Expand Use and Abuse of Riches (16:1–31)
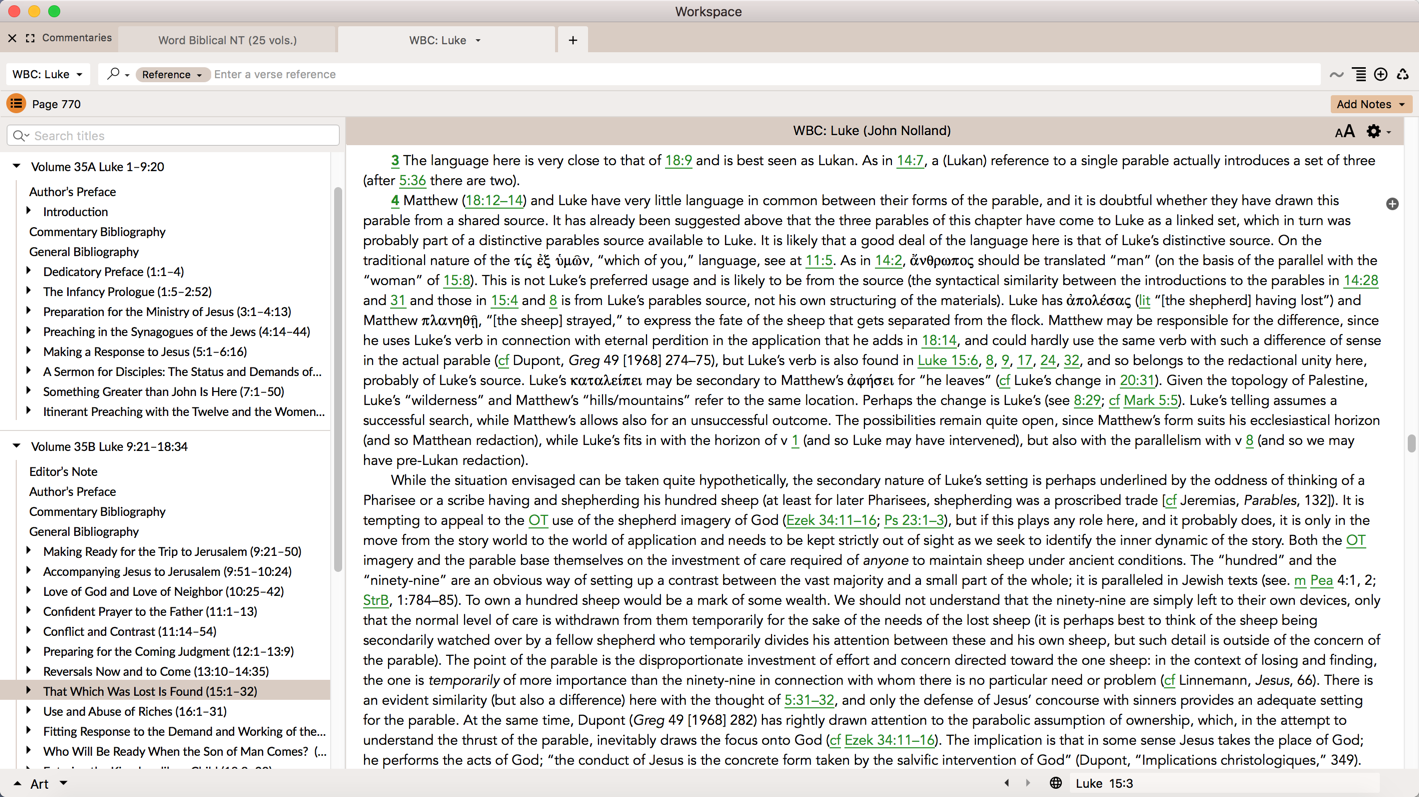 (29, 711)
